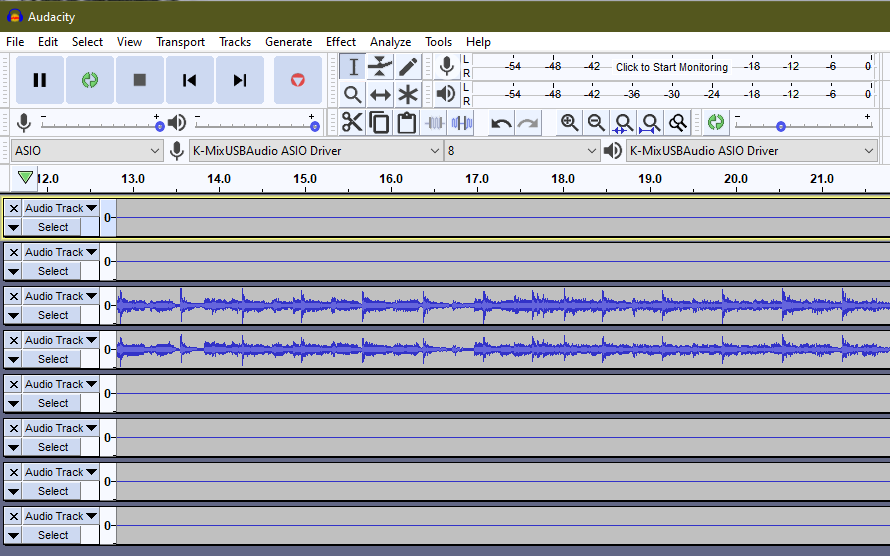Click Select on the yellow-focused top track

point(53,228)
